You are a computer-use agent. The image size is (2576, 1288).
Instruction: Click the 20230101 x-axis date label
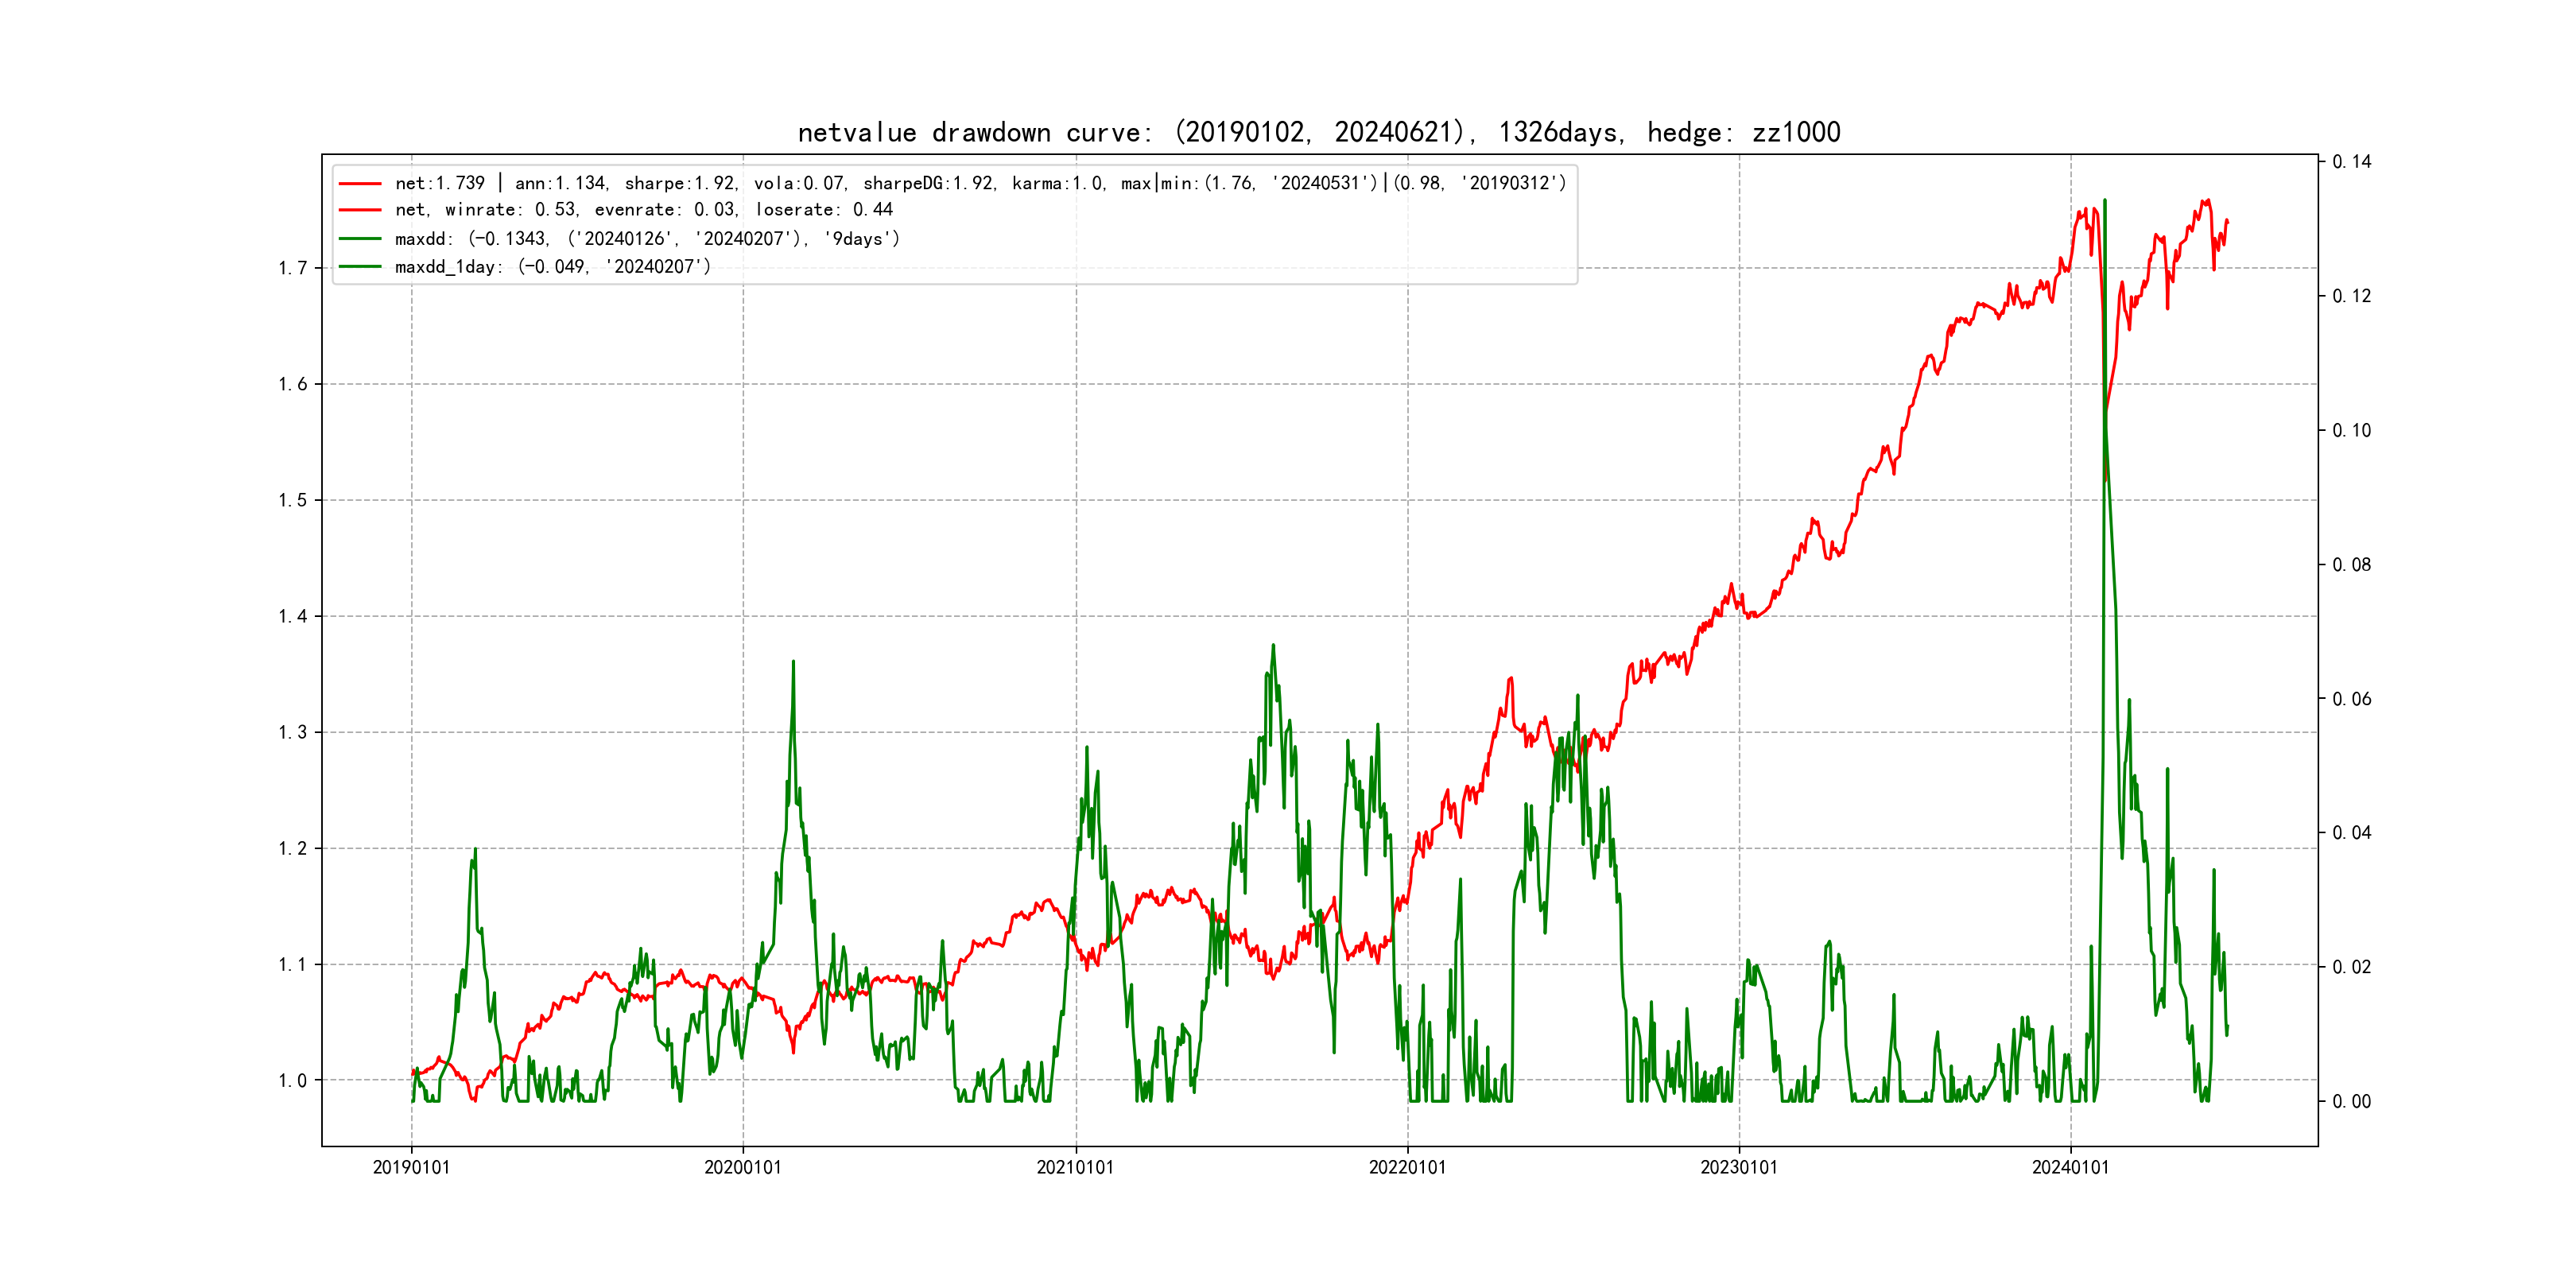pyautogui.click(x=1739, y=1167)
